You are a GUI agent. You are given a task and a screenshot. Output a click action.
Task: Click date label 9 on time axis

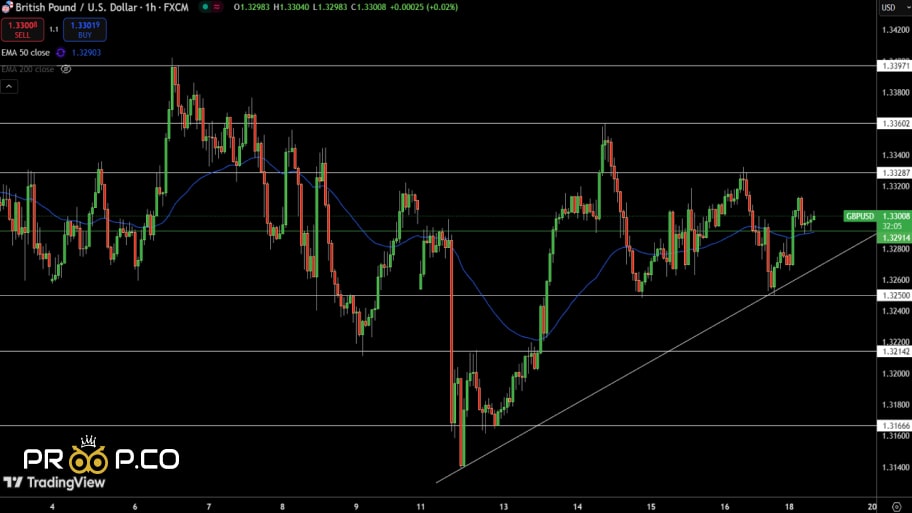[356, 507]
